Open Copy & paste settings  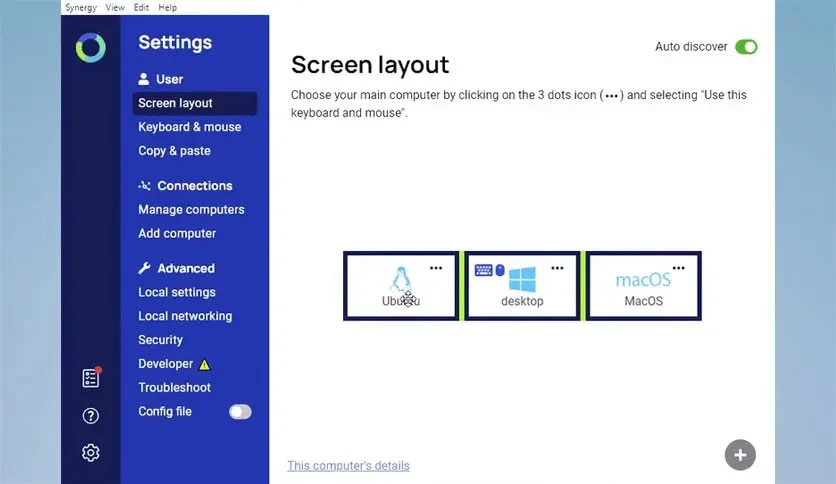pyautogui.click(x=174, y=151)
